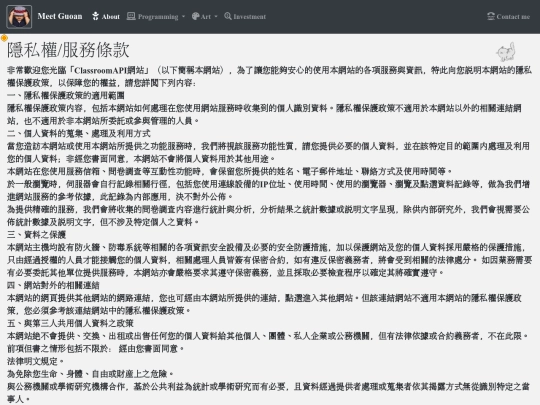Open the Contact me link

[x=513, y=17]
